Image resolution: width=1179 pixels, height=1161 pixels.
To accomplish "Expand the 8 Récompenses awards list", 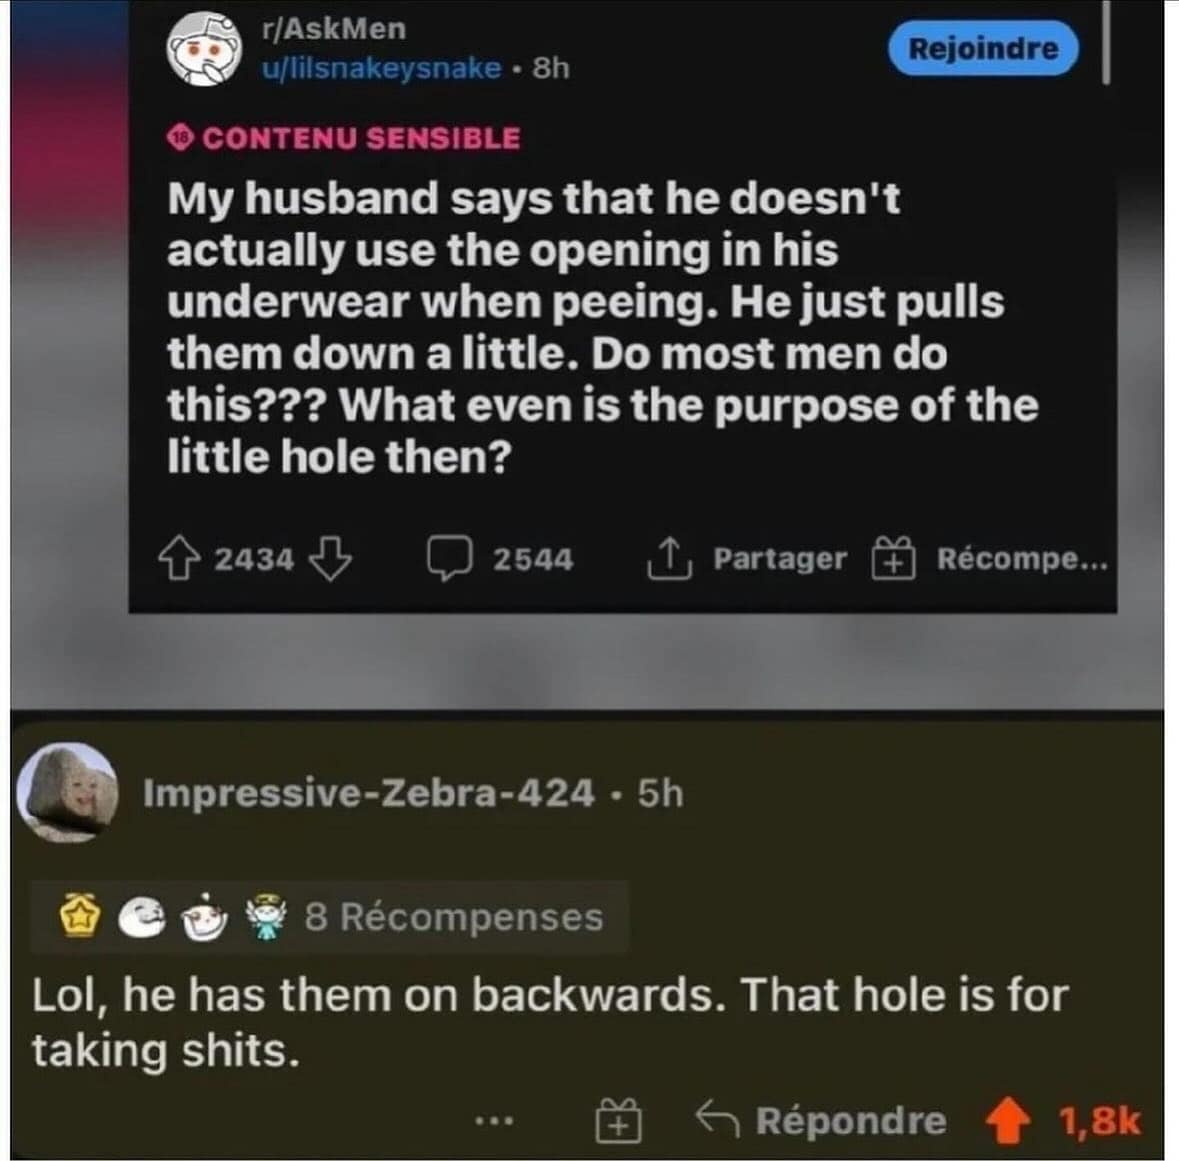I will coord(329,917).
